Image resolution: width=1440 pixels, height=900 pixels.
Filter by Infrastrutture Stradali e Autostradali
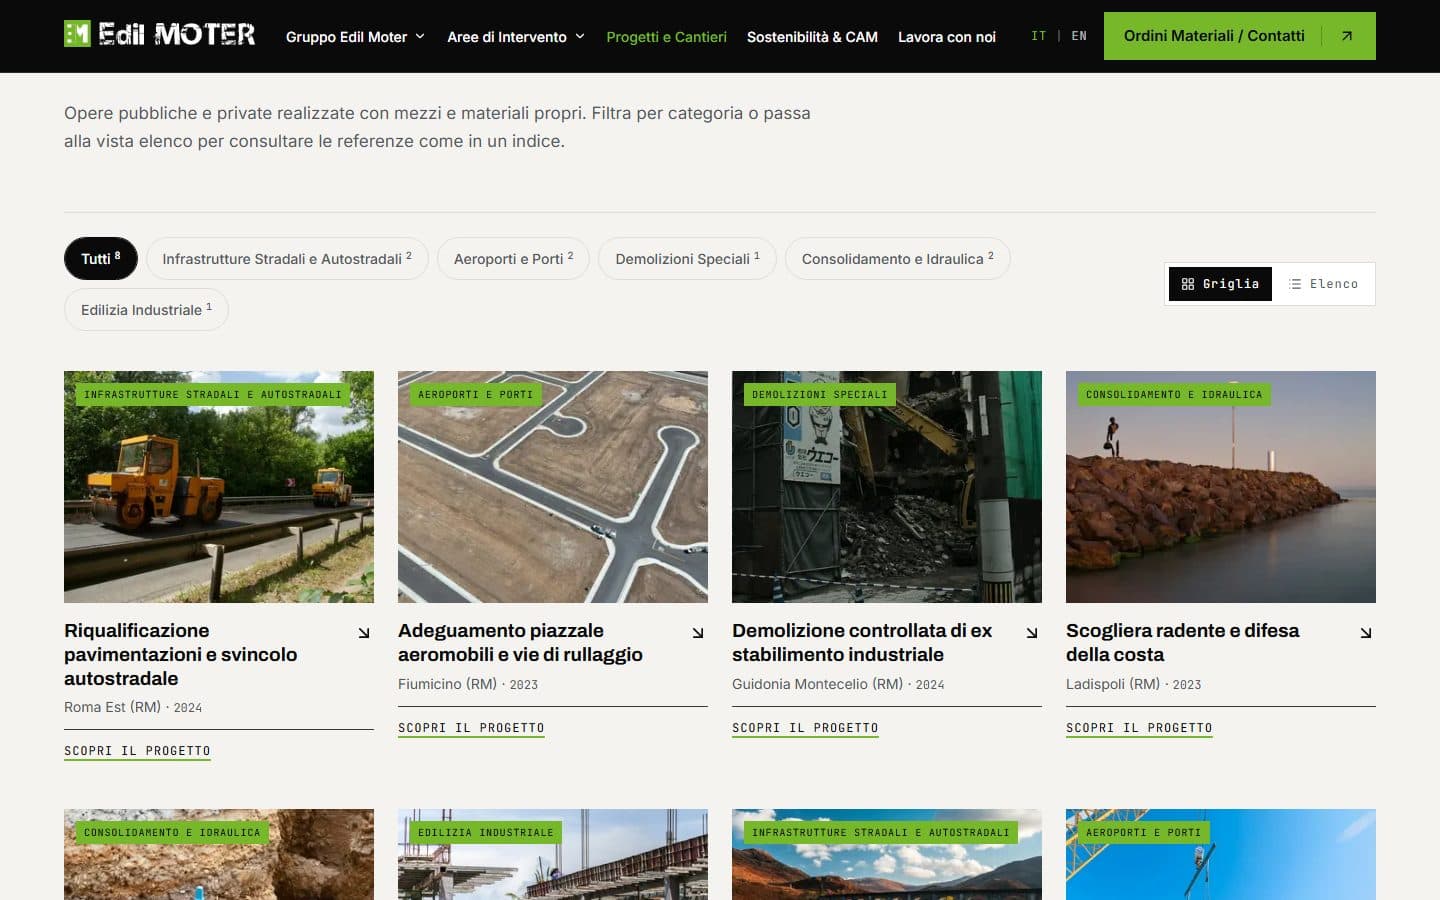click(x=287, y=259)
